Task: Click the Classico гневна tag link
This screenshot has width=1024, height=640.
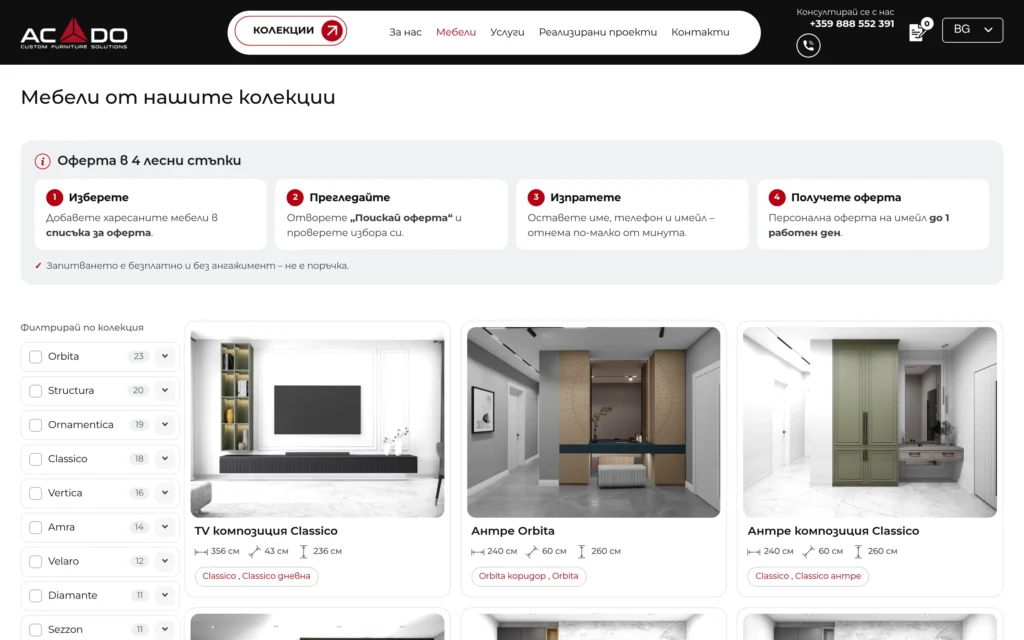Action: pos(276,576)
